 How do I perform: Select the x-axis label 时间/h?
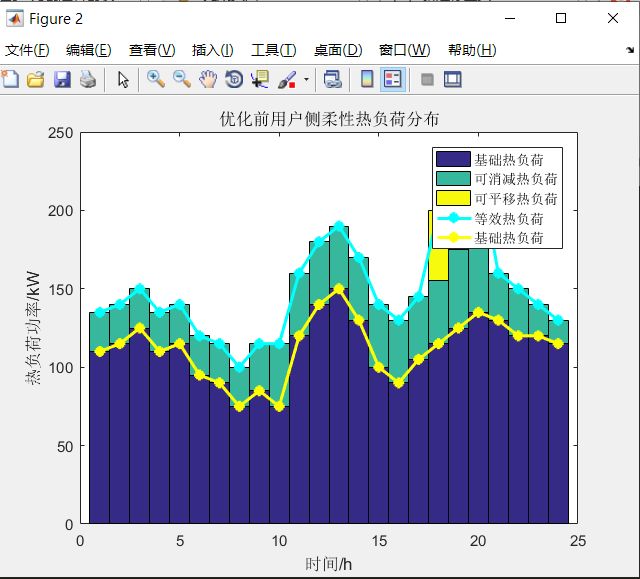pos(329,564)
